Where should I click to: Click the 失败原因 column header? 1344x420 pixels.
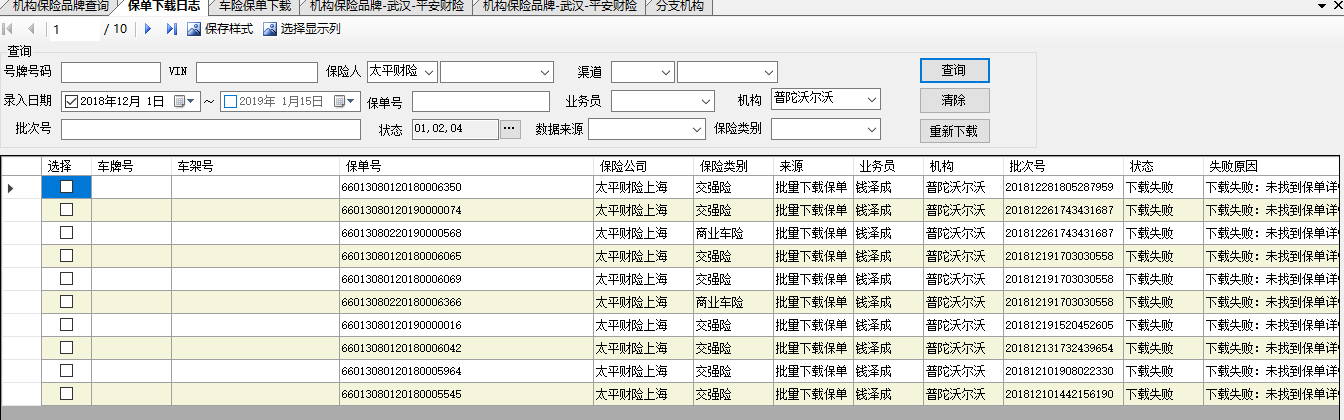[1272, 166]
